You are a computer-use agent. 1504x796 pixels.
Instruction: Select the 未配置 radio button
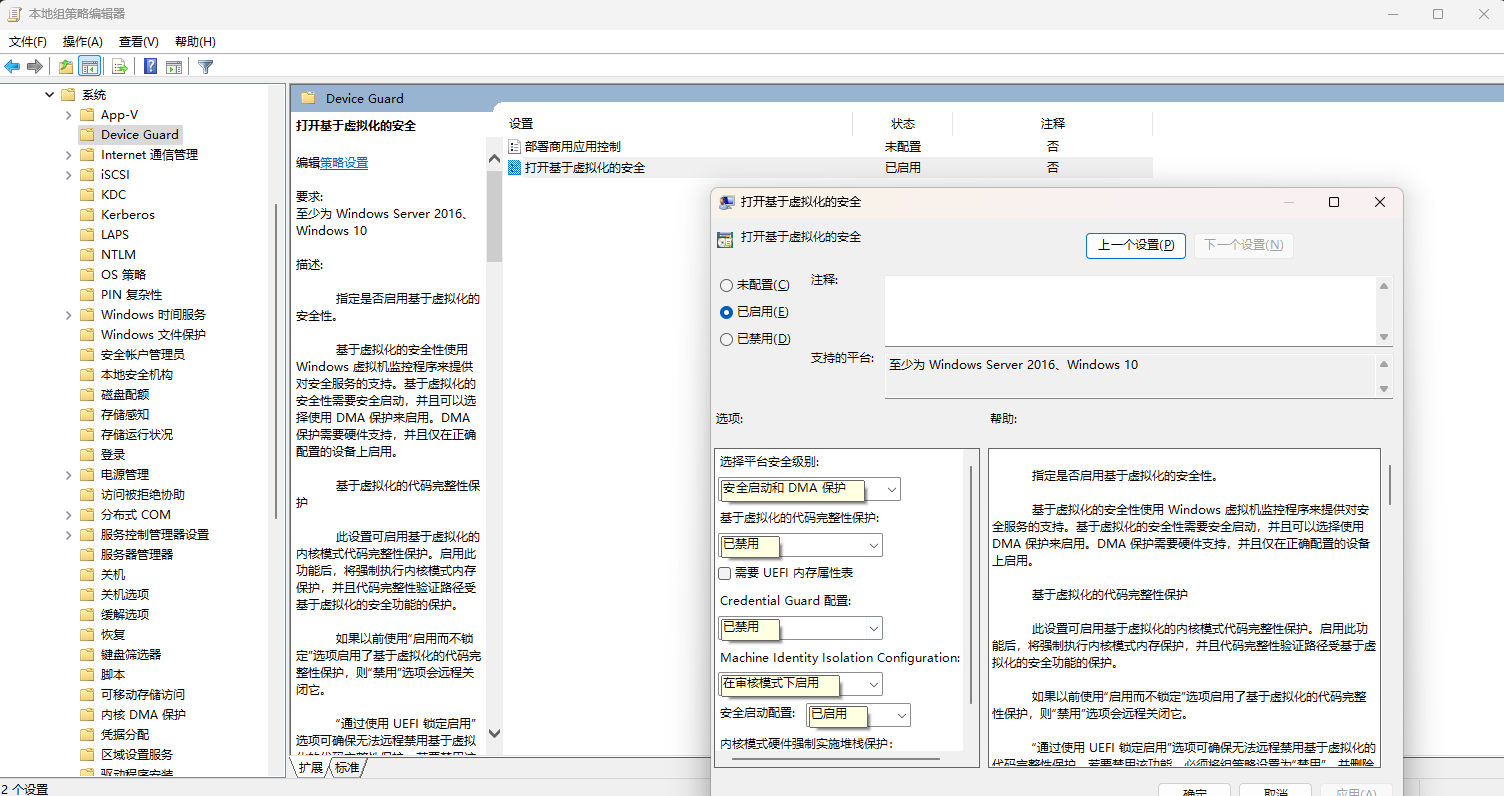[726, 285]
